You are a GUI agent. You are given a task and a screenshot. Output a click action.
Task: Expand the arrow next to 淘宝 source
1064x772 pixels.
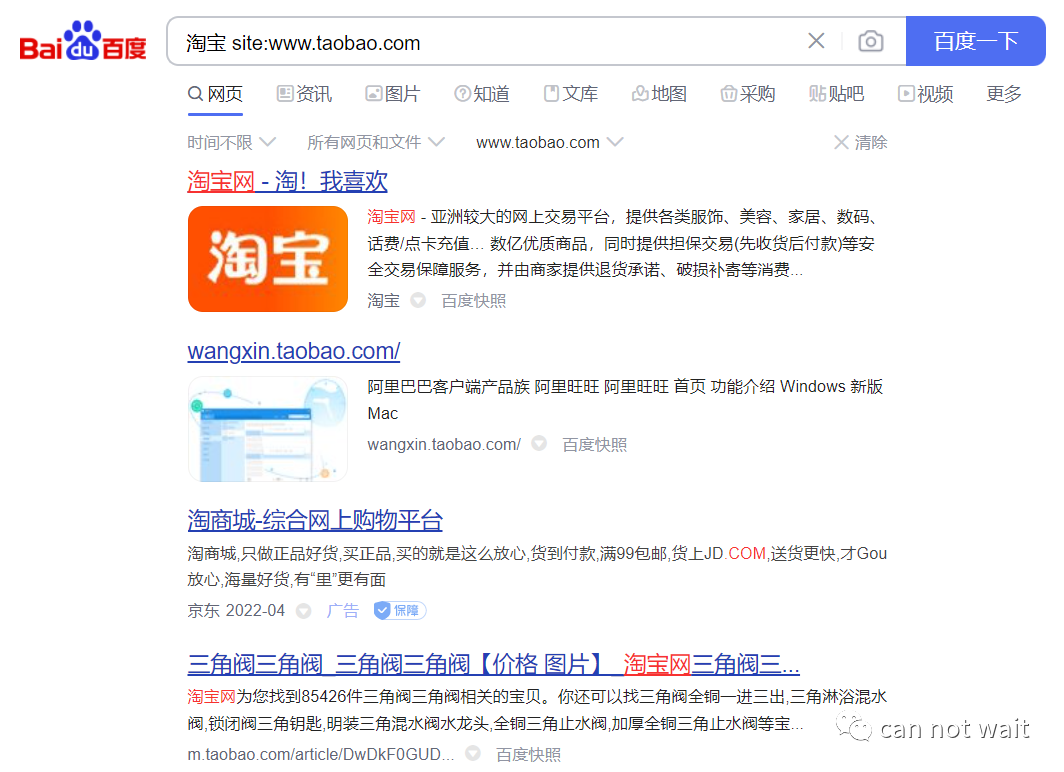coord(418,300)
